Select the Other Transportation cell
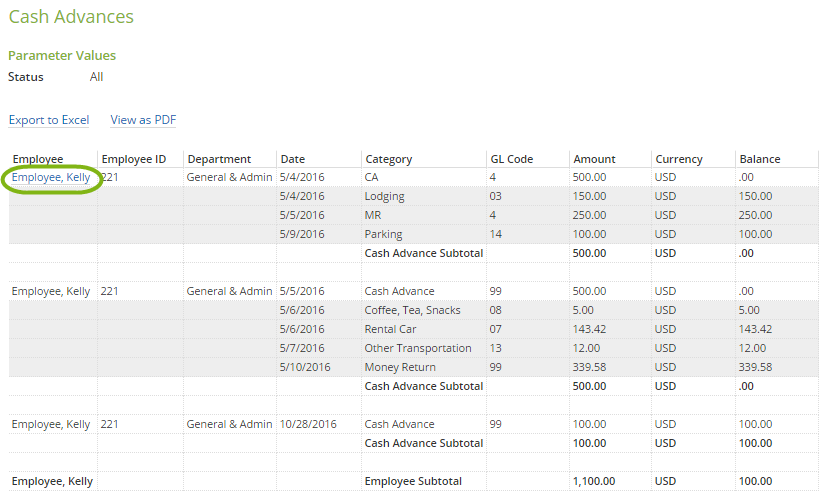840x502 pixels. pos(418,348)
